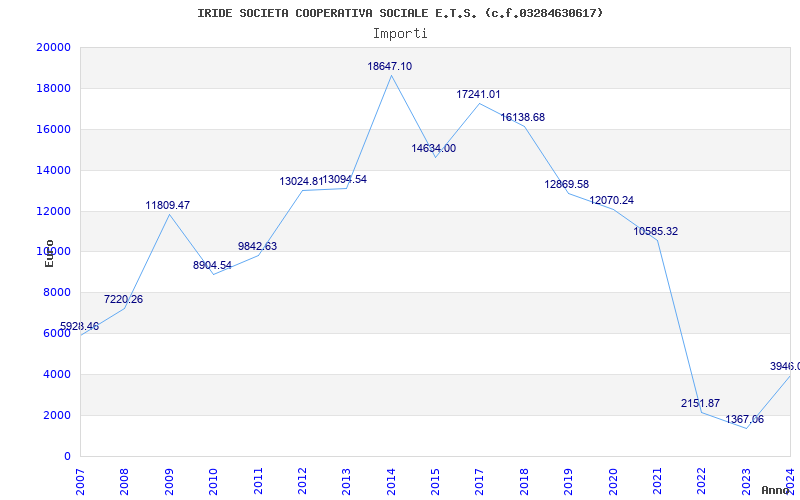Click x-axis year 2021

coord(658,481)
